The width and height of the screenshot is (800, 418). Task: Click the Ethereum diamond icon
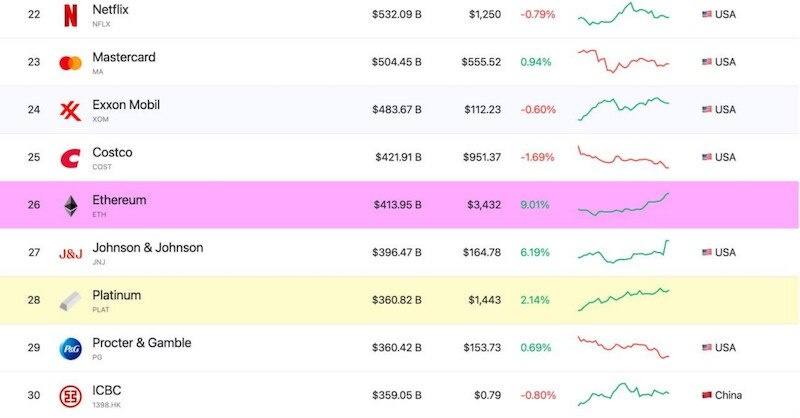point(70,205)
